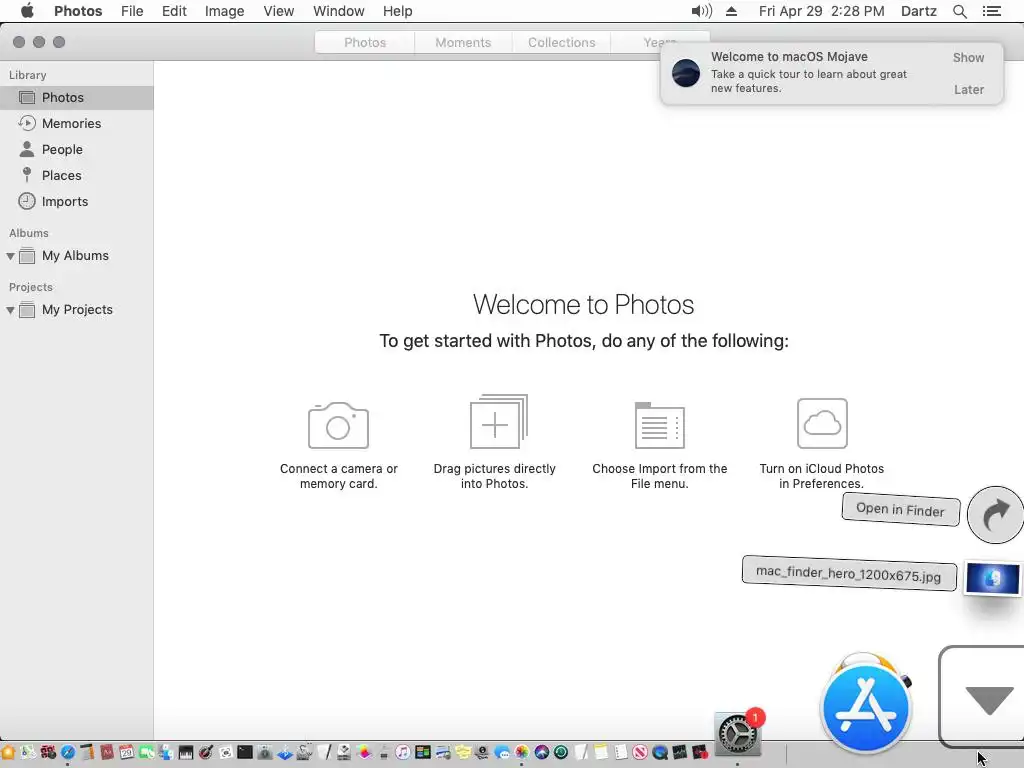The image size is (1024, 768).
Task: Open Stickies in the Dock
Action: point(464,752)
